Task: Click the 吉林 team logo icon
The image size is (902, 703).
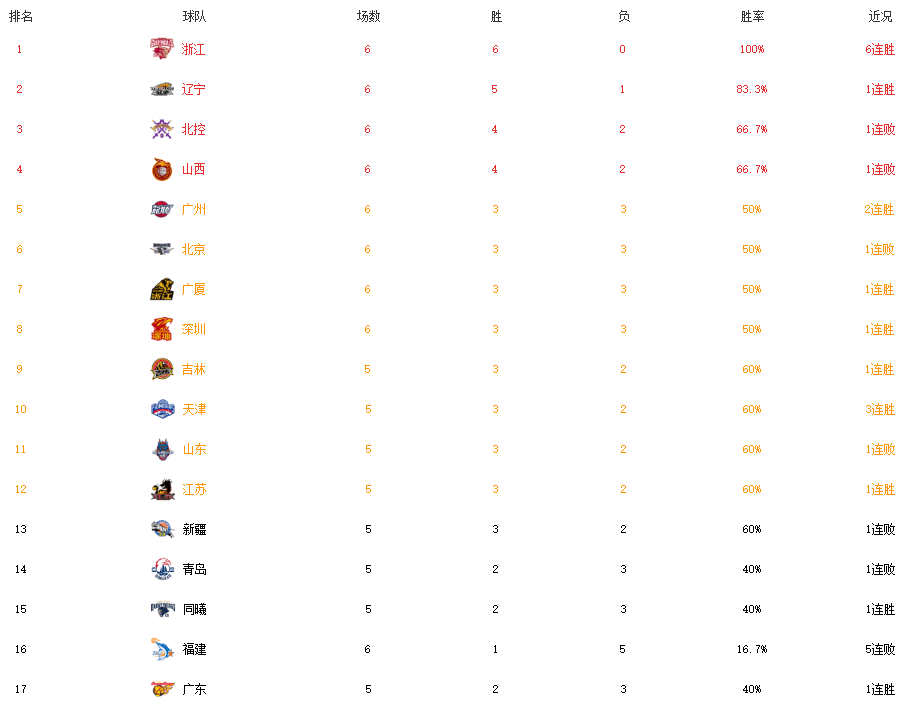Action: coord(162,369)
